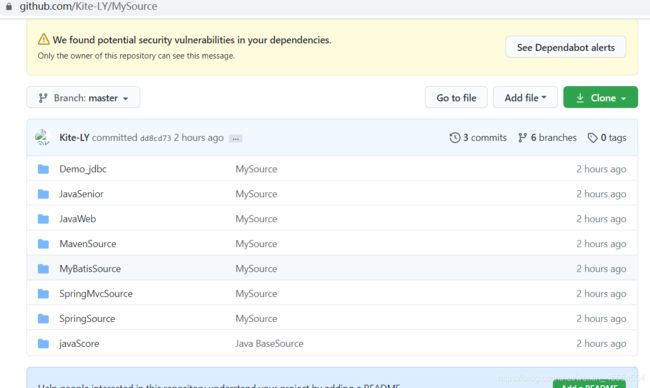
Task: Click "Only the owner of this repository" message
Action: pos(136,56)
